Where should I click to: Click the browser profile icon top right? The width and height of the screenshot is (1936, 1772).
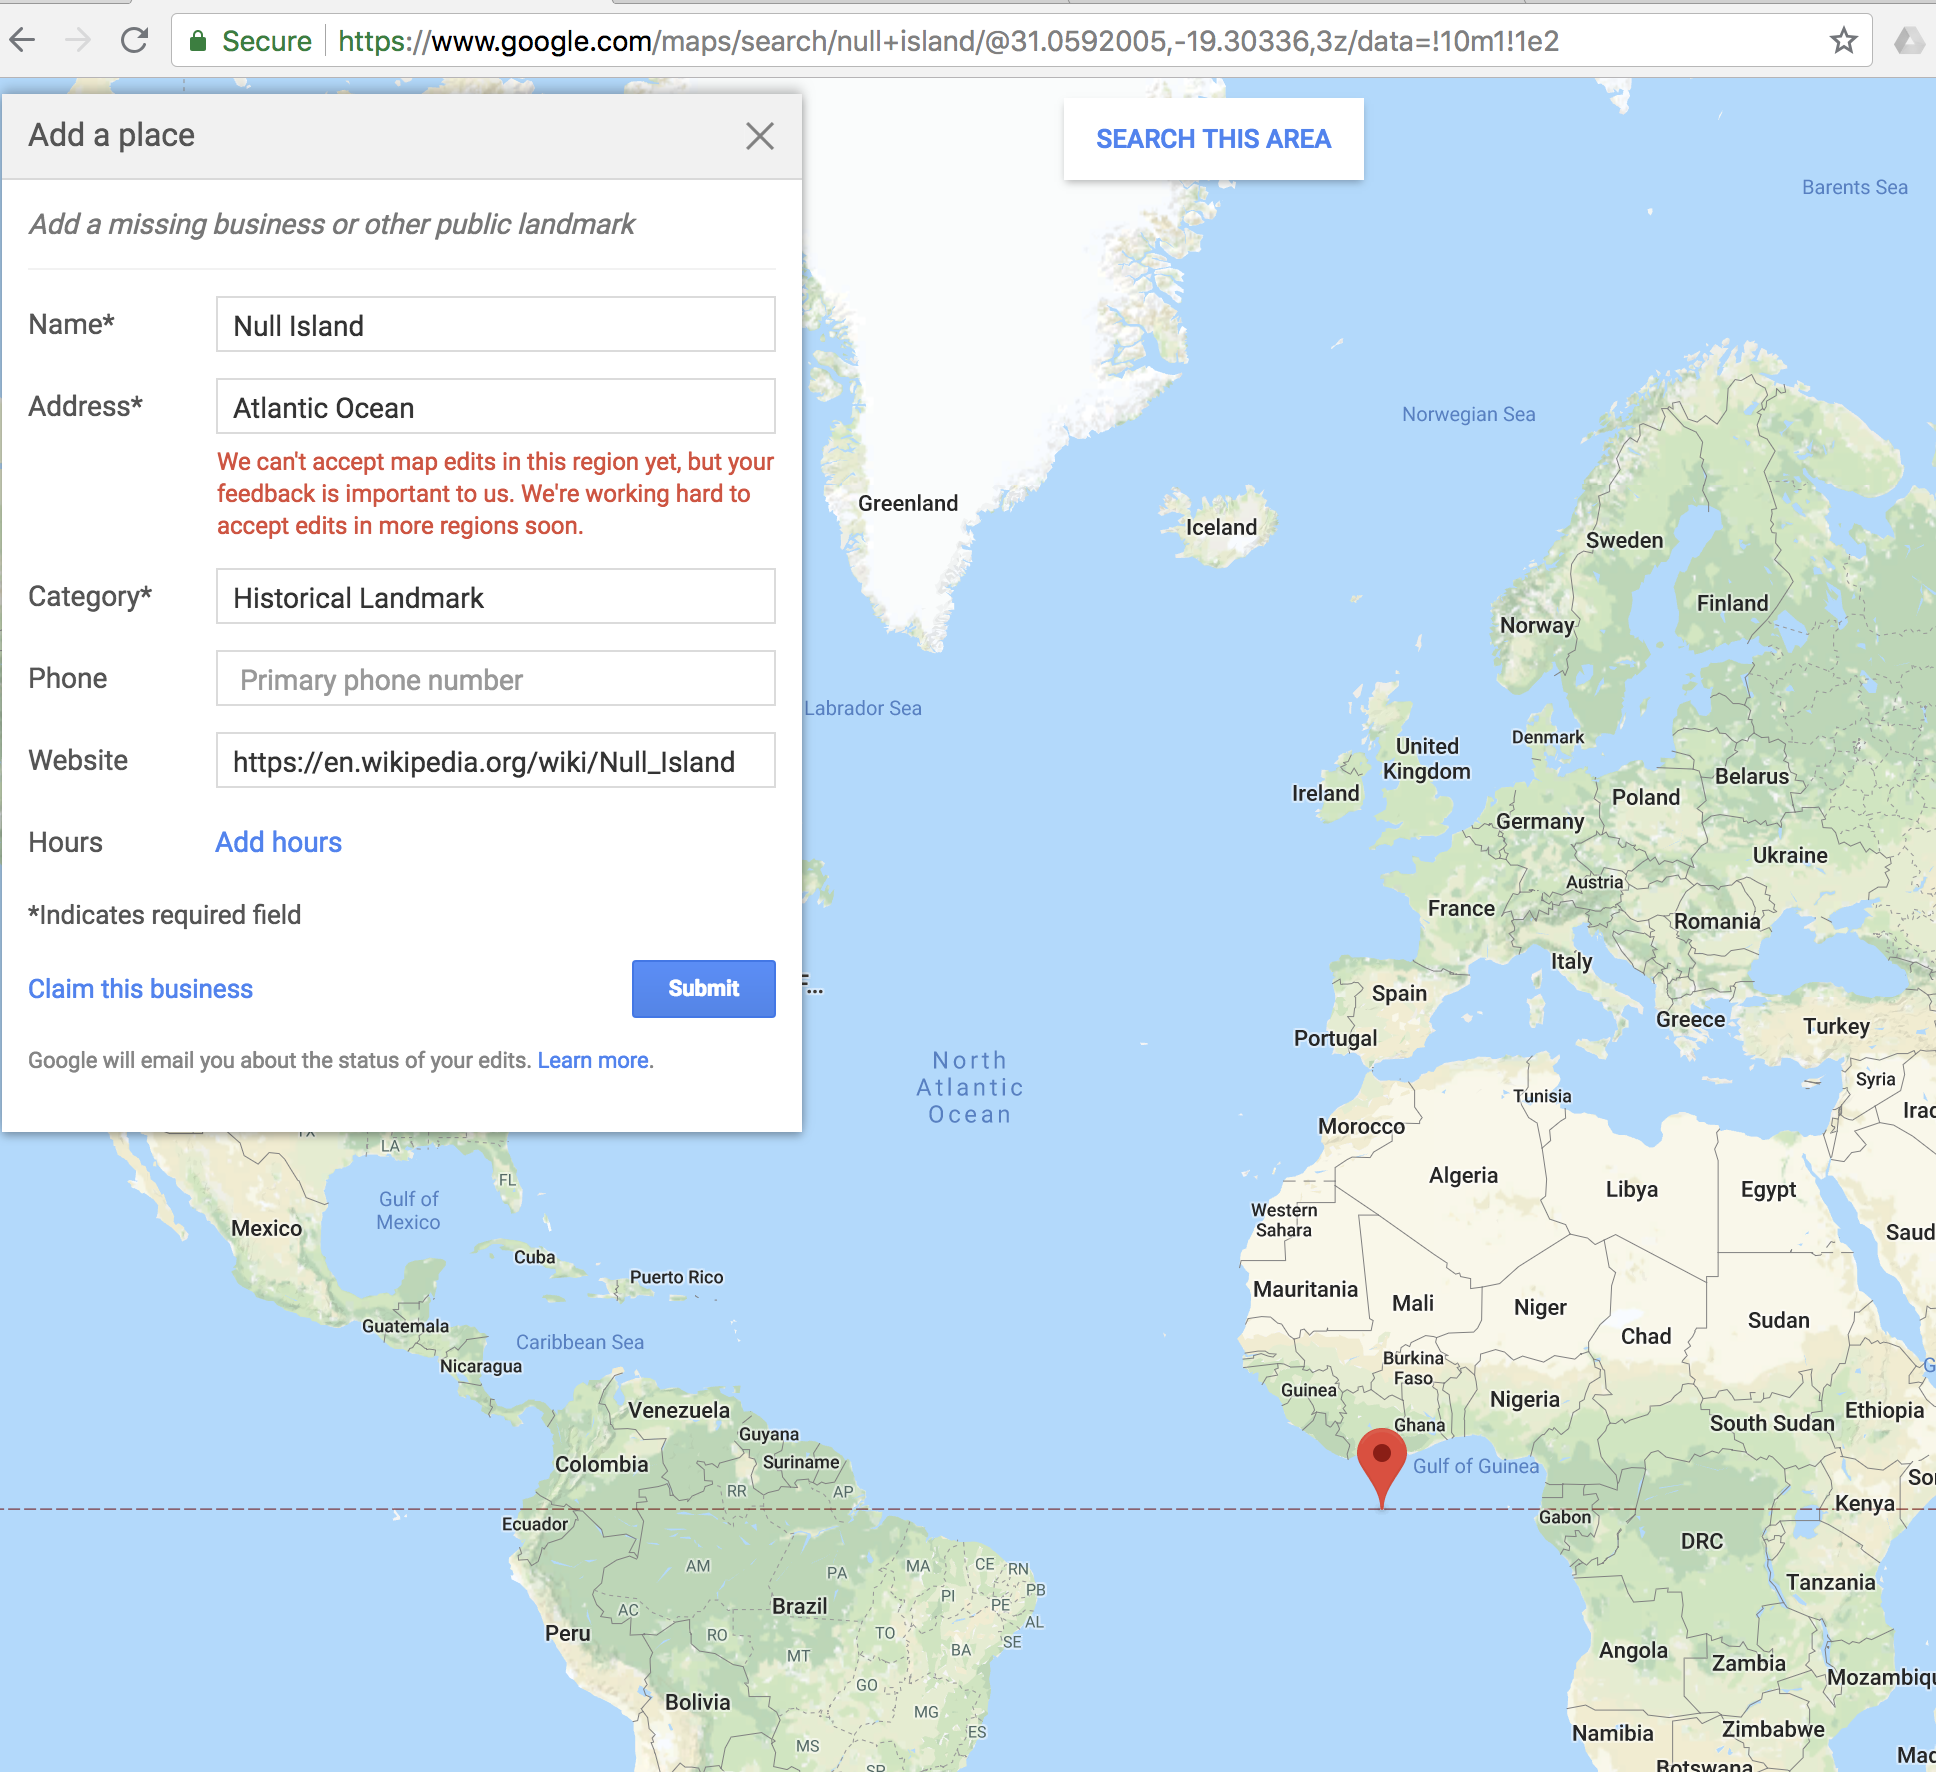point(1911,40)
